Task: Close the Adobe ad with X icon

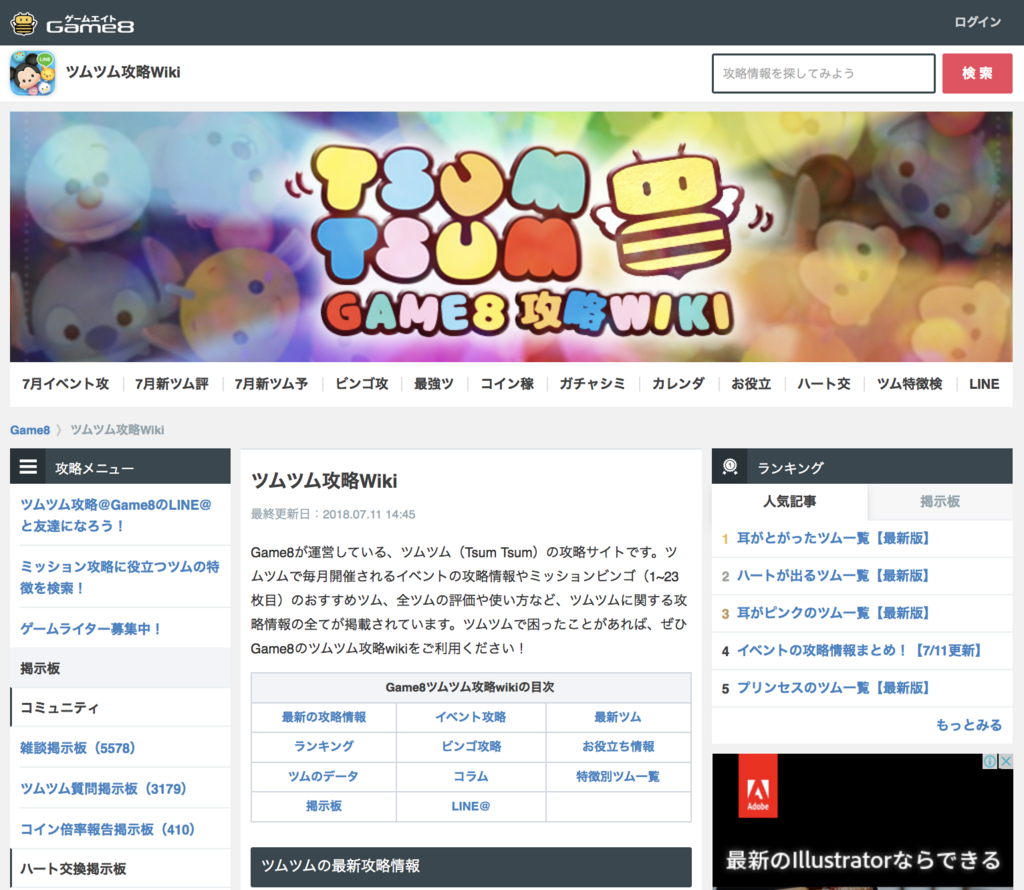Action: [x=1006, y=761]
